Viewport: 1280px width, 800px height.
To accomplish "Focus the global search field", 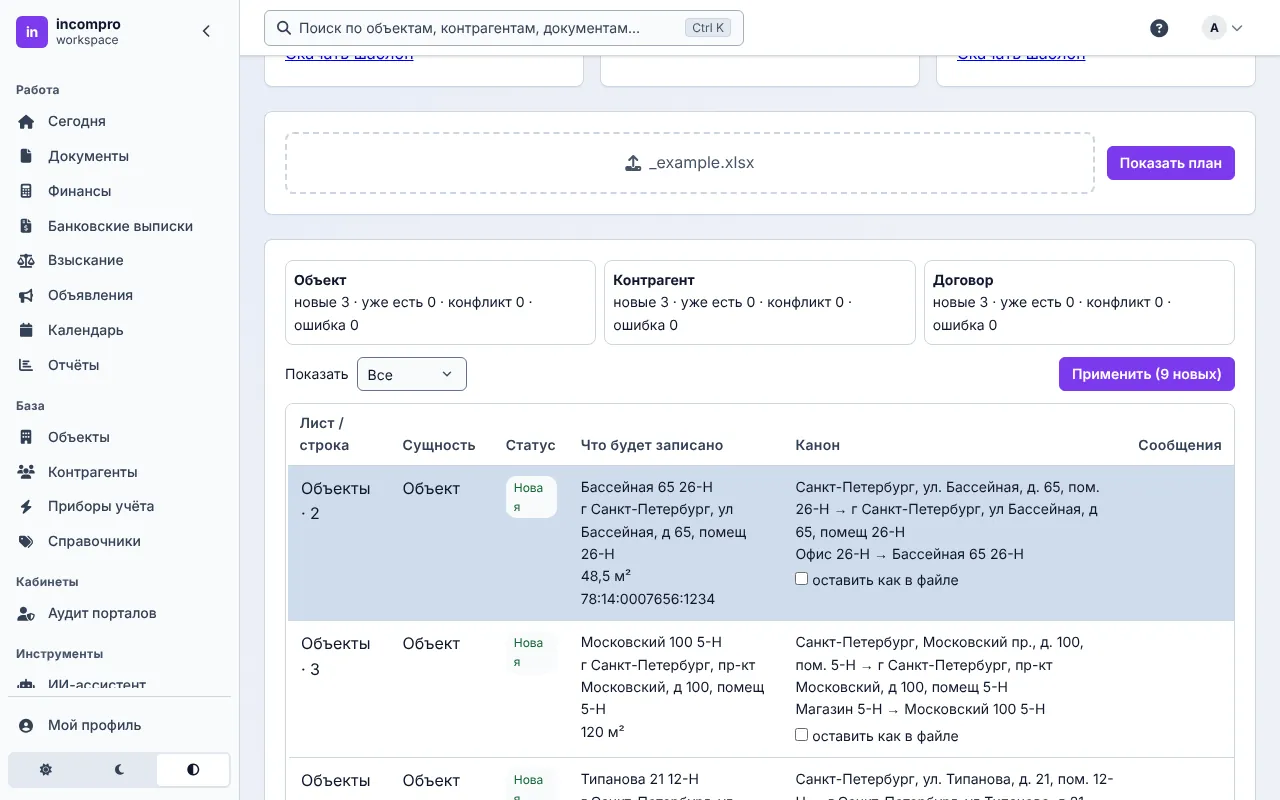I will coord(504,28).
